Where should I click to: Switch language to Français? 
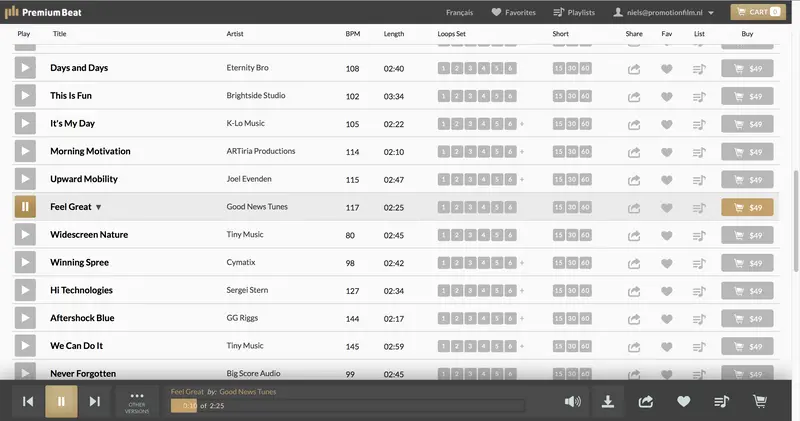[x=459, y=12]
